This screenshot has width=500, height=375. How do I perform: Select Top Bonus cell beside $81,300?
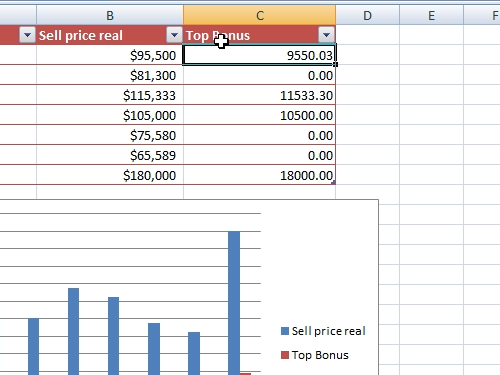[260, 75]
